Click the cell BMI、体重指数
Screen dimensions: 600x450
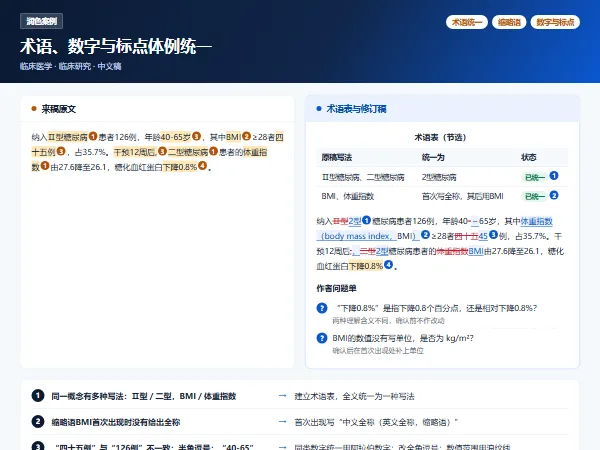(347, 196)
